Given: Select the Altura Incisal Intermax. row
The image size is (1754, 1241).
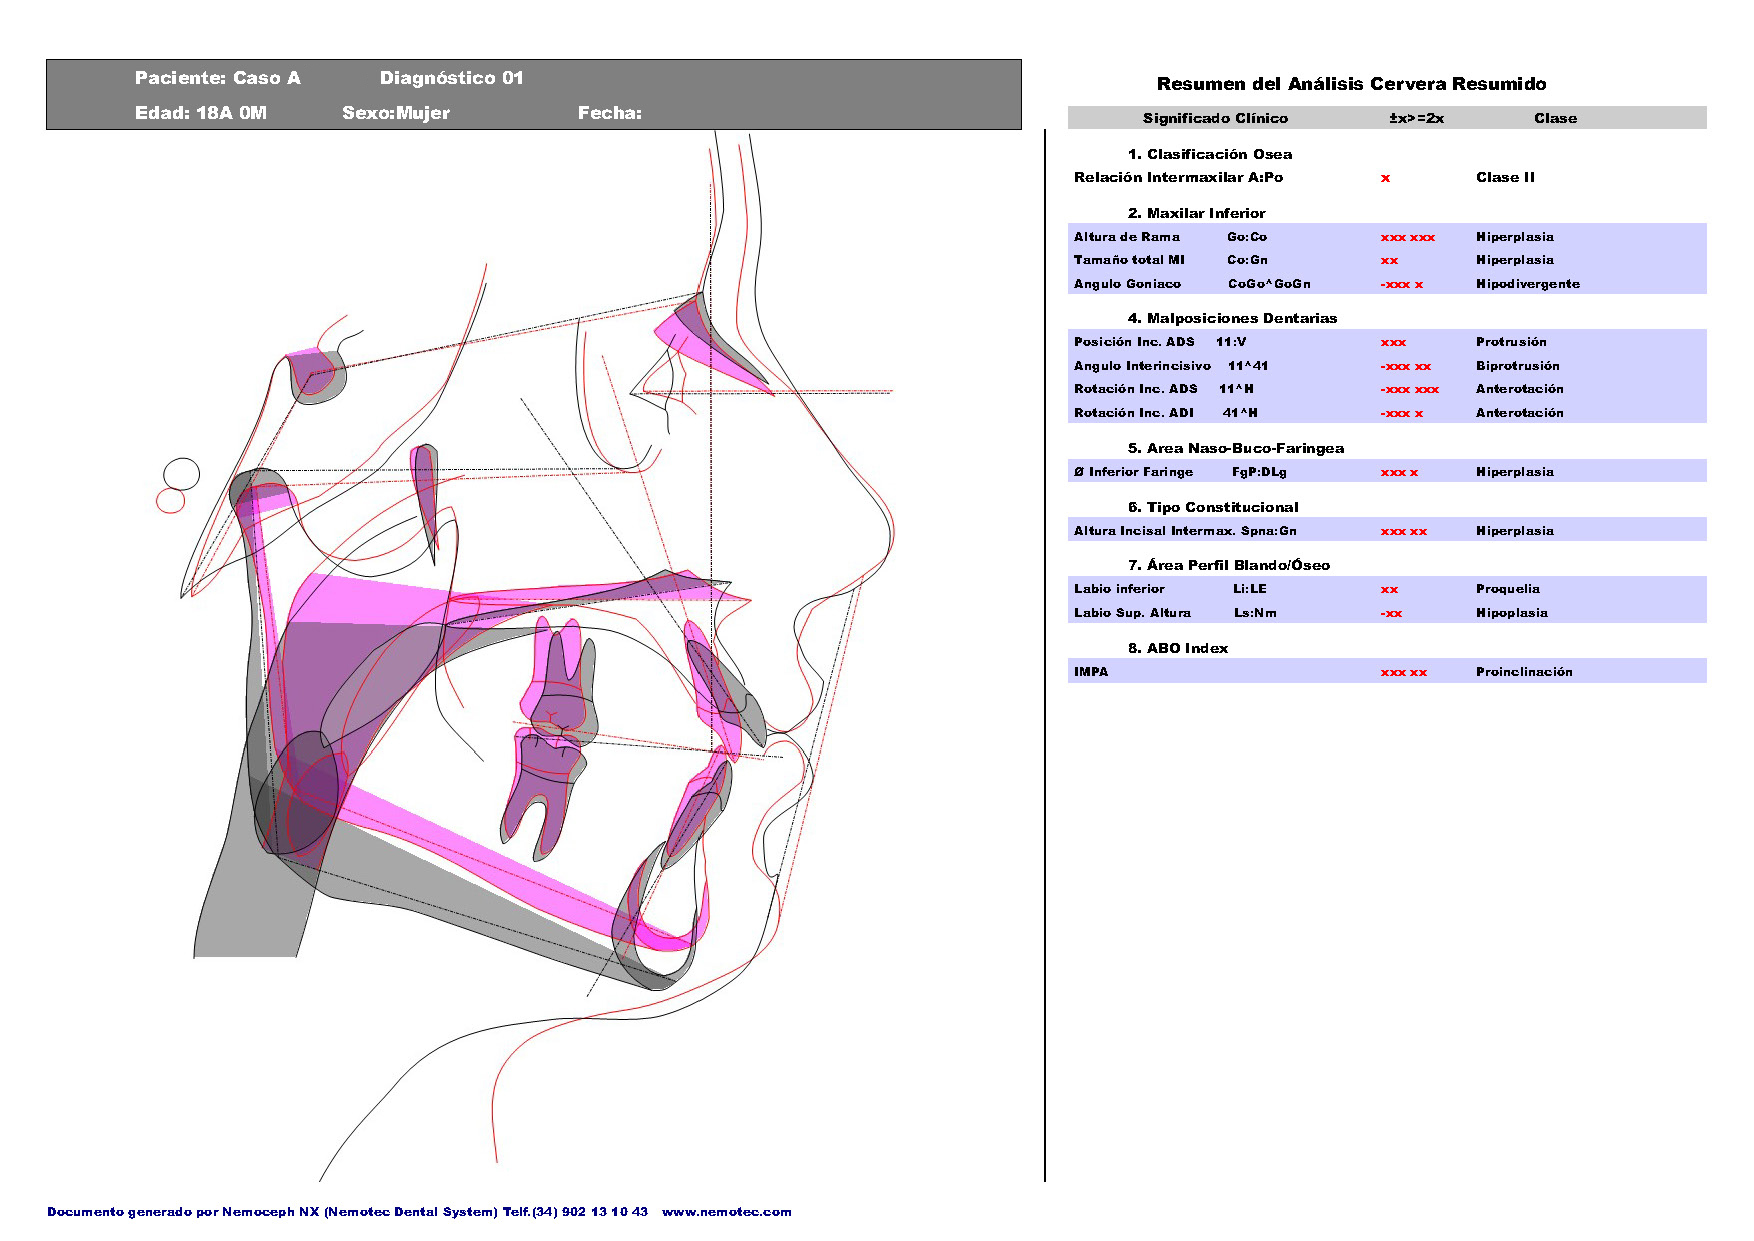Looking at the screenshot, I should point(1386,531).
